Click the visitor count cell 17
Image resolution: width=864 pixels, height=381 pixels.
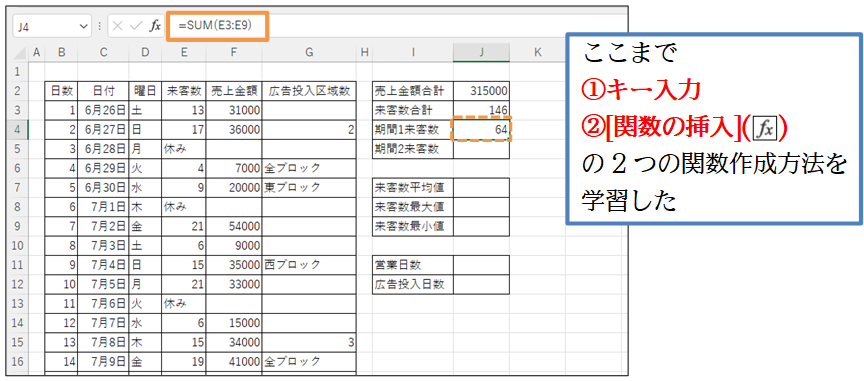coord(183,130)
